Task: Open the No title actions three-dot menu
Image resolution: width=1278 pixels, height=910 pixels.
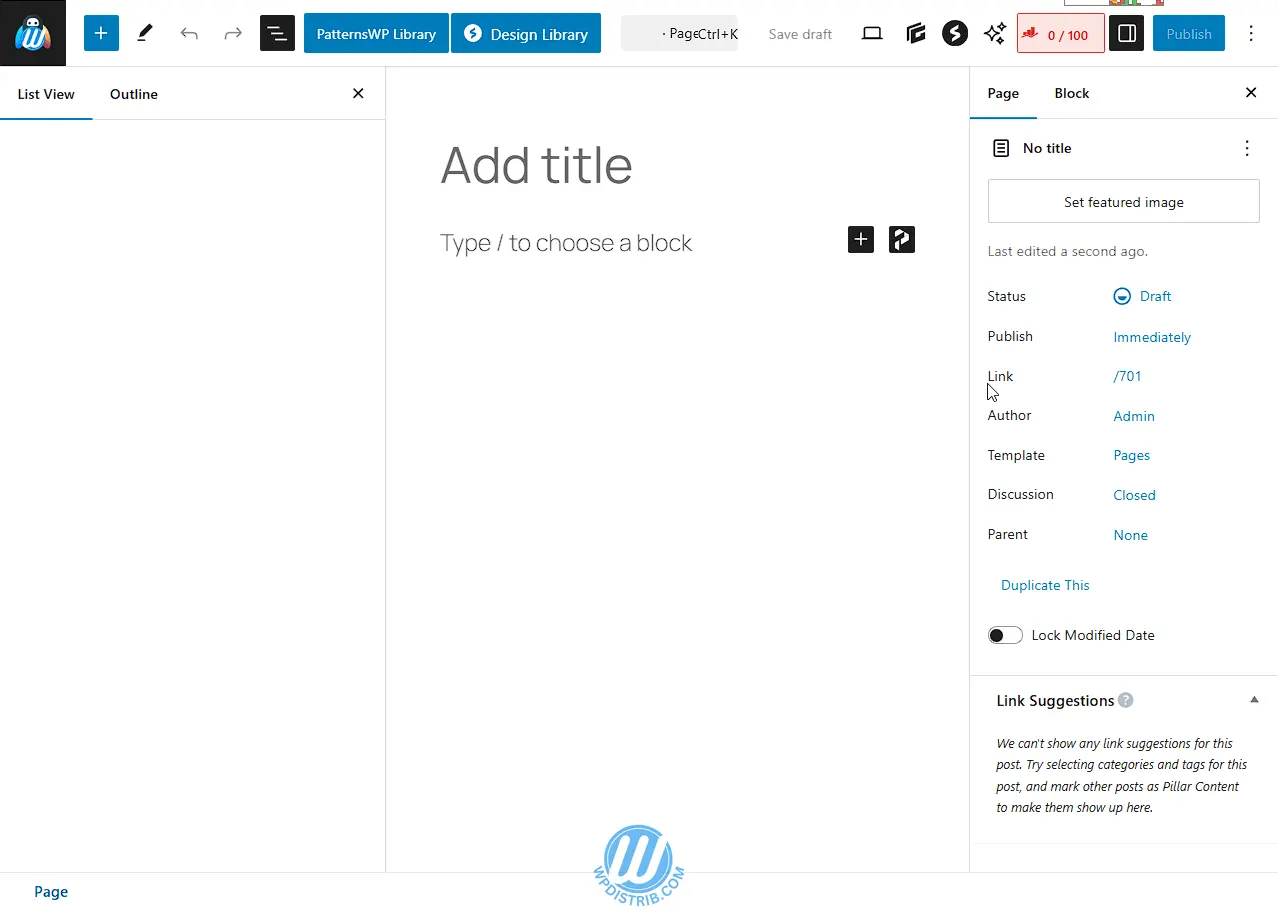Action: (x=1247, y=148)
